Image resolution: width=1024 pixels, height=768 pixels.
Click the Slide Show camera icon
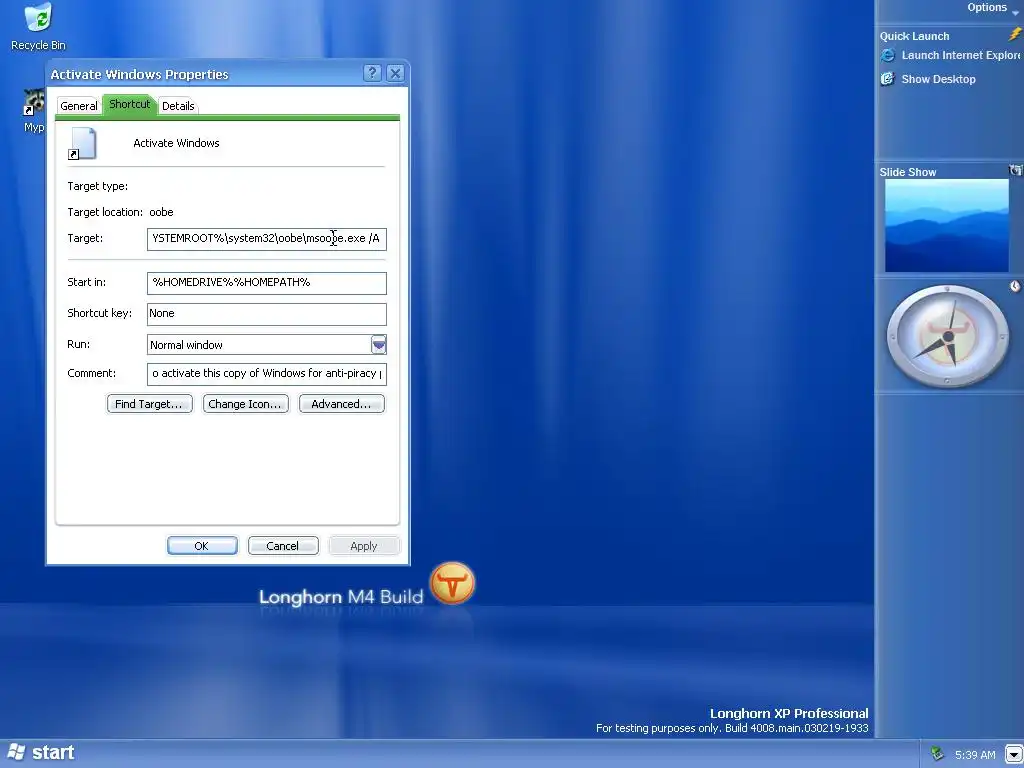point(1016,170)
